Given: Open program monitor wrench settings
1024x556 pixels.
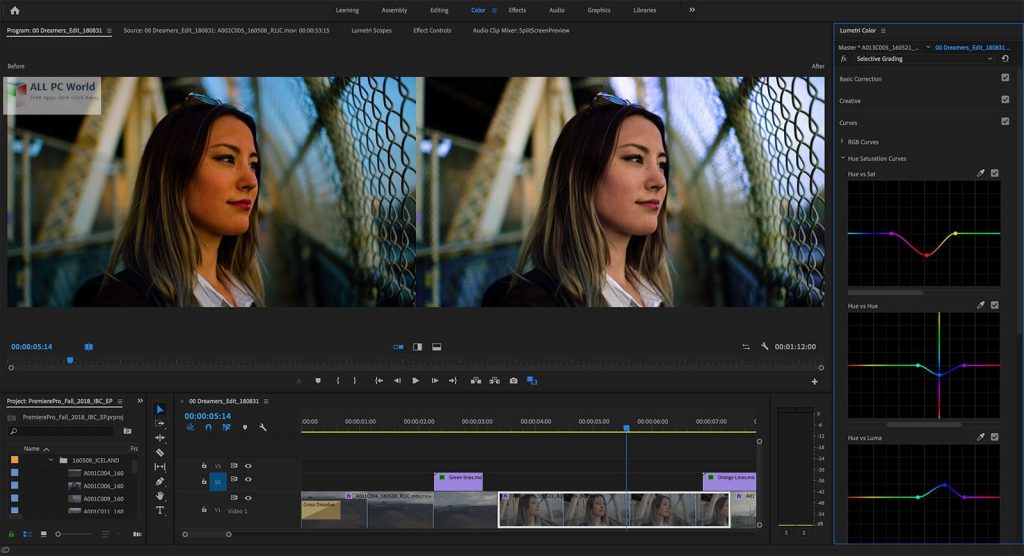Looking at the screenshot, I should (764, 347).
